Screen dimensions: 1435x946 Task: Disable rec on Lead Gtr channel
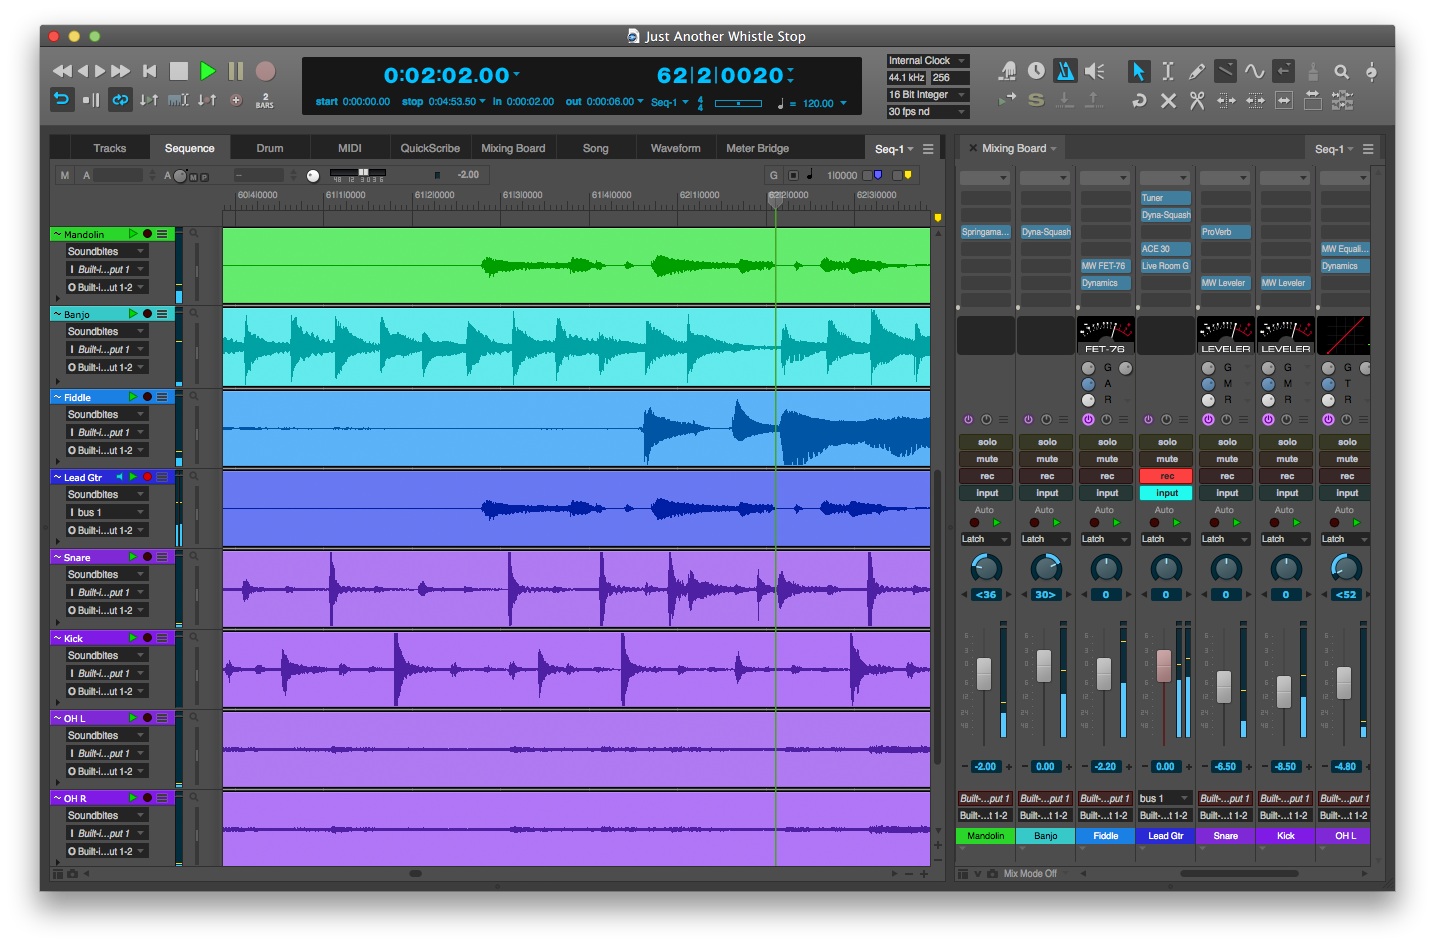pos(1166,476)
